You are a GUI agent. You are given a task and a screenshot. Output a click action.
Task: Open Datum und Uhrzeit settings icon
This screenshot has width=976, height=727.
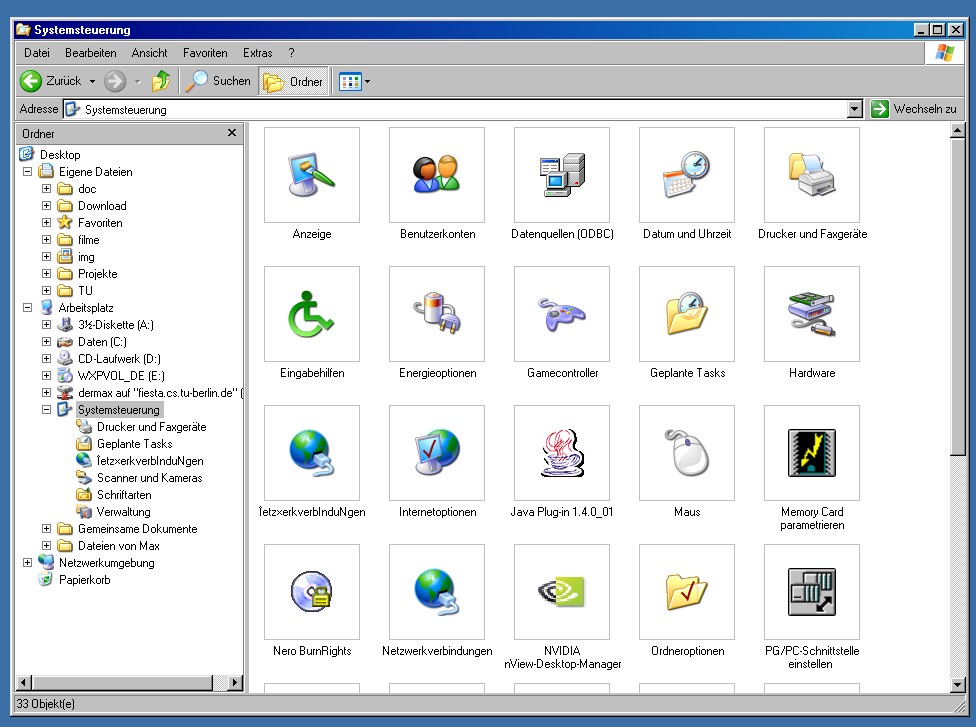(686, 175)
